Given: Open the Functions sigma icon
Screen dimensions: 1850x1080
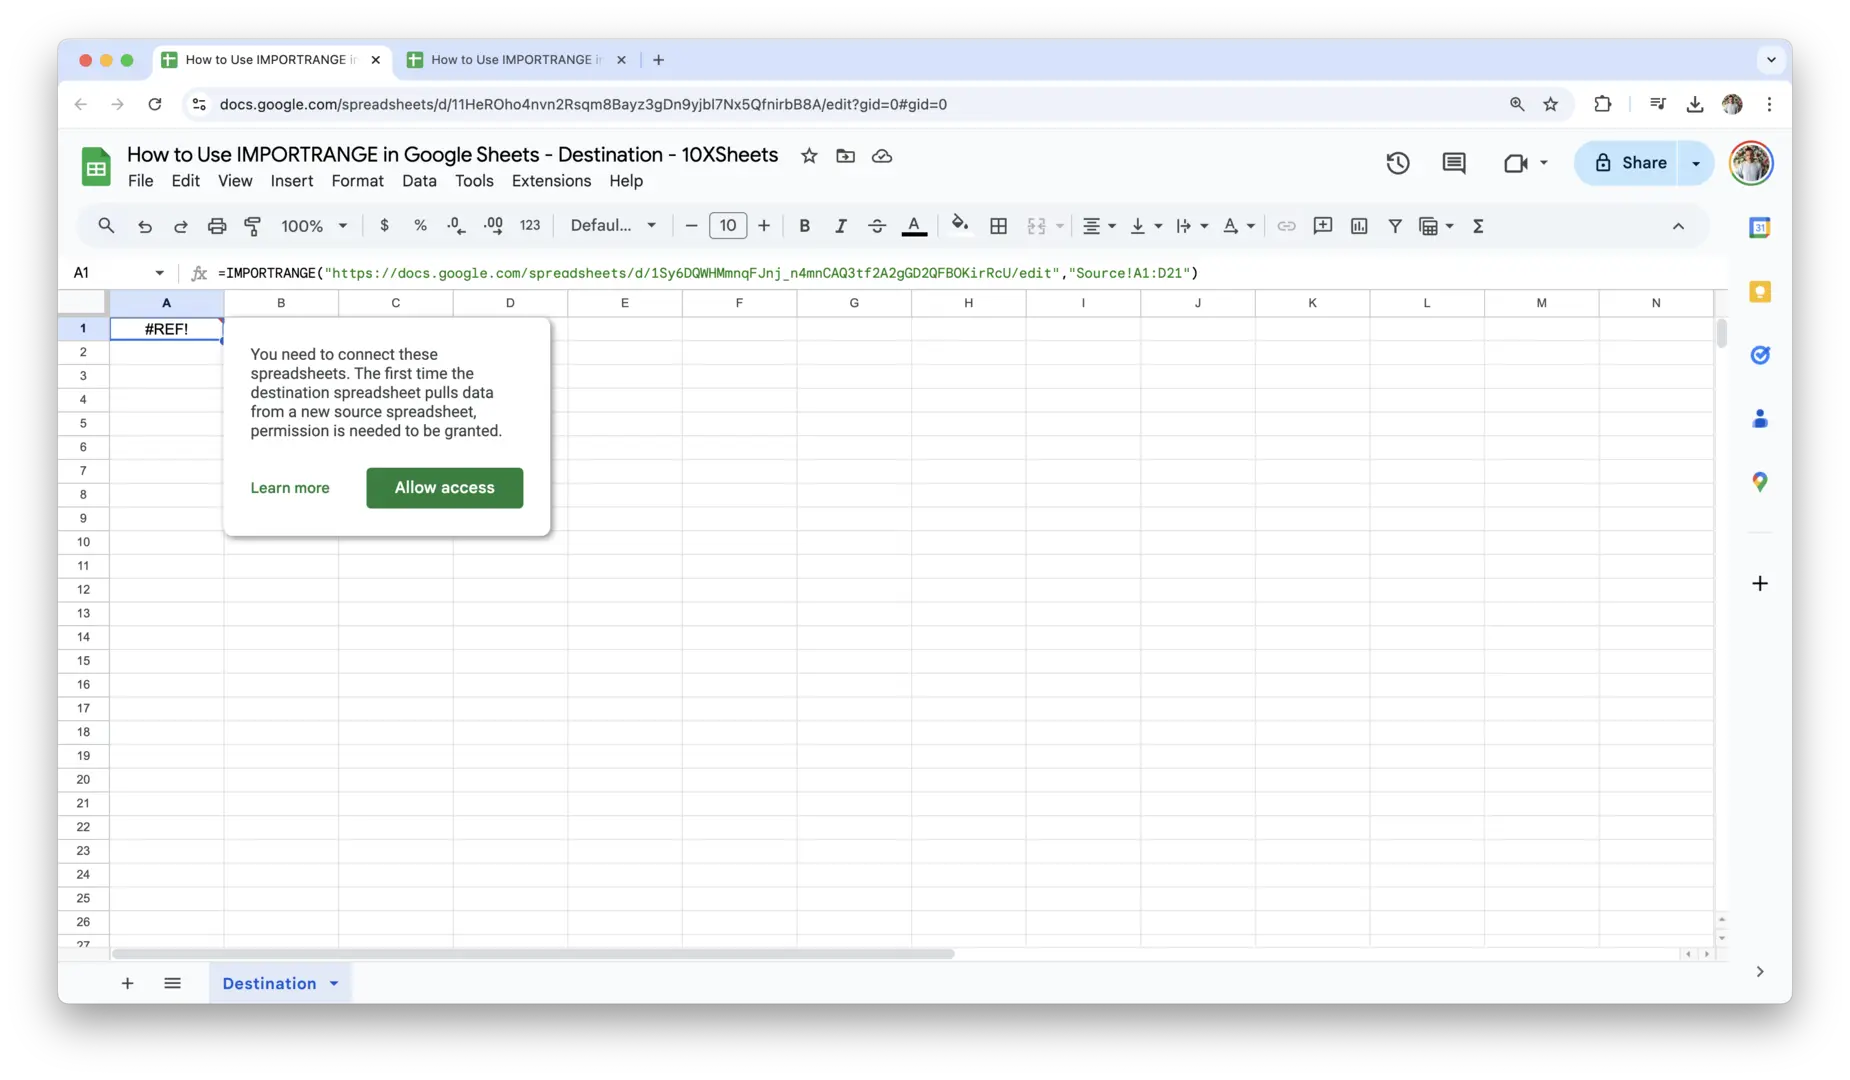Looking at the screenshot, I should pos(1477,226).
